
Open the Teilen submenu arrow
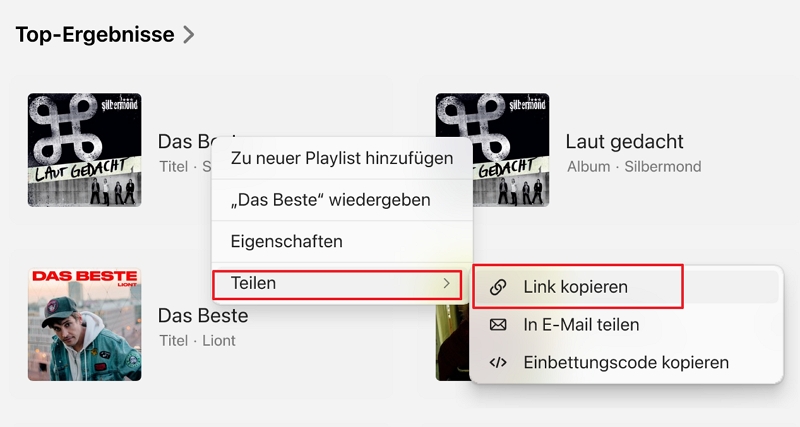pyautogui.click(x=446, y=284)
